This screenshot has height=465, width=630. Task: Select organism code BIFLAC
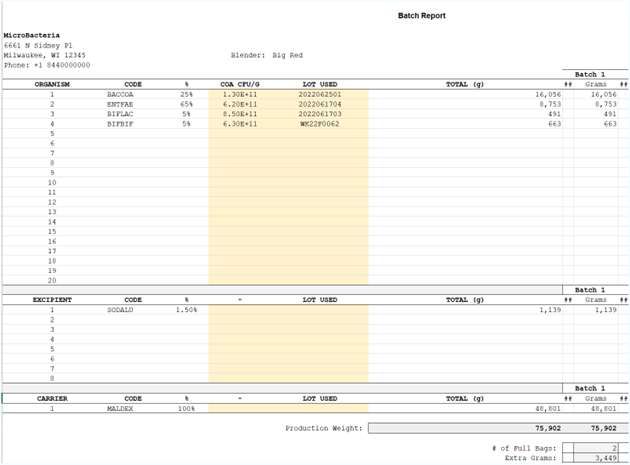tap(120, 114)
